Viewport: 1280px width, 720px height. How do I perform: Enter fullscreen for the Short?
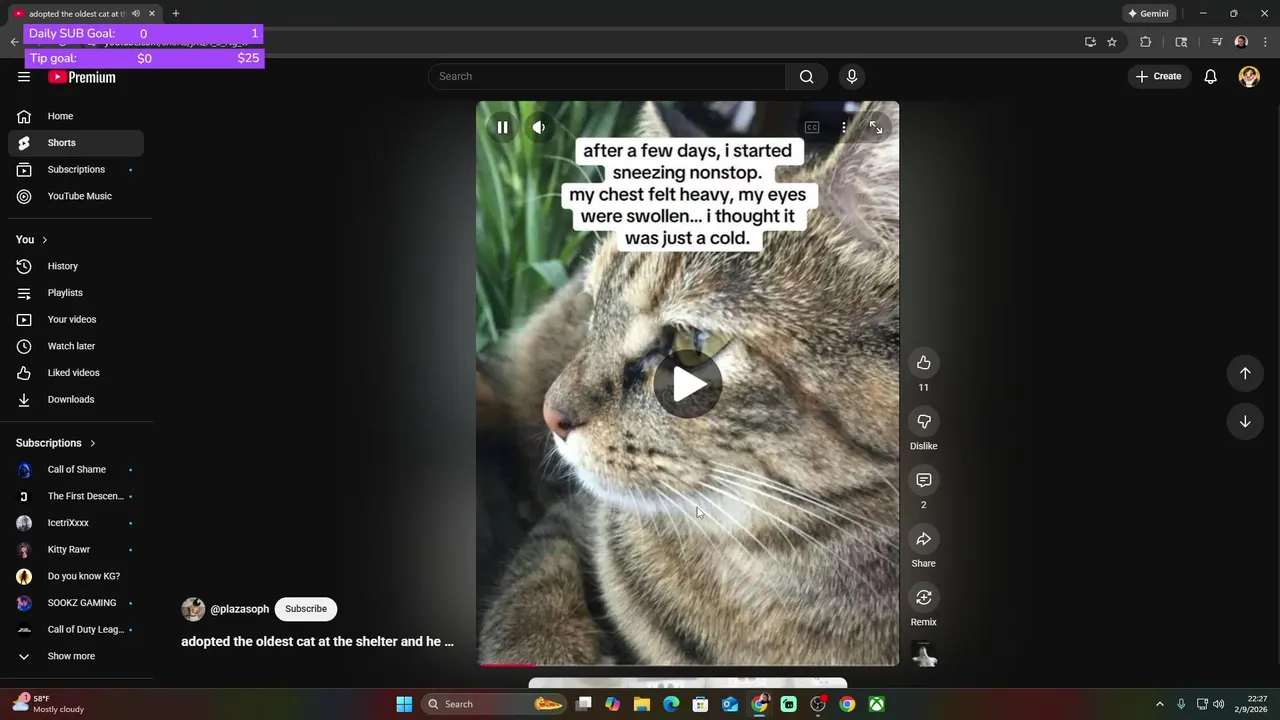(876, 127)
